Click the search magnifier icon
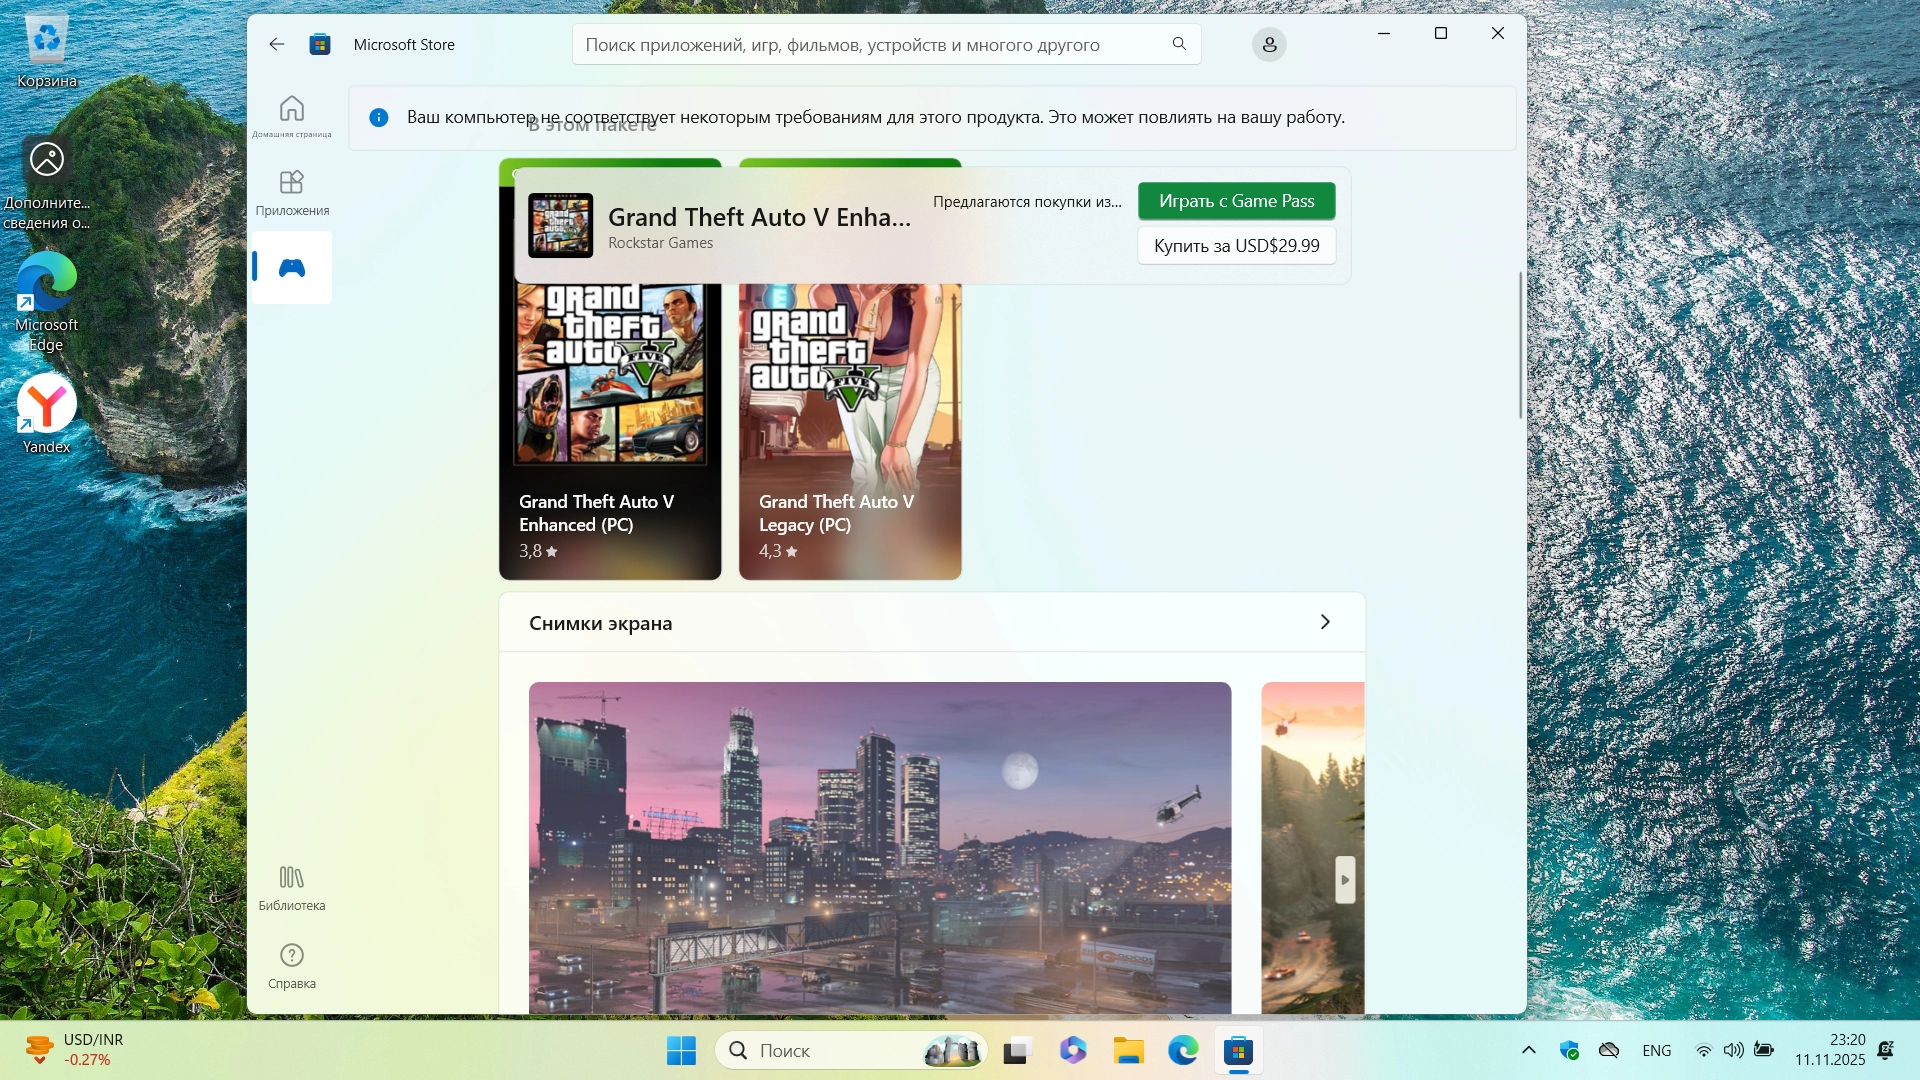1920x1080 pixels. 1179,44
